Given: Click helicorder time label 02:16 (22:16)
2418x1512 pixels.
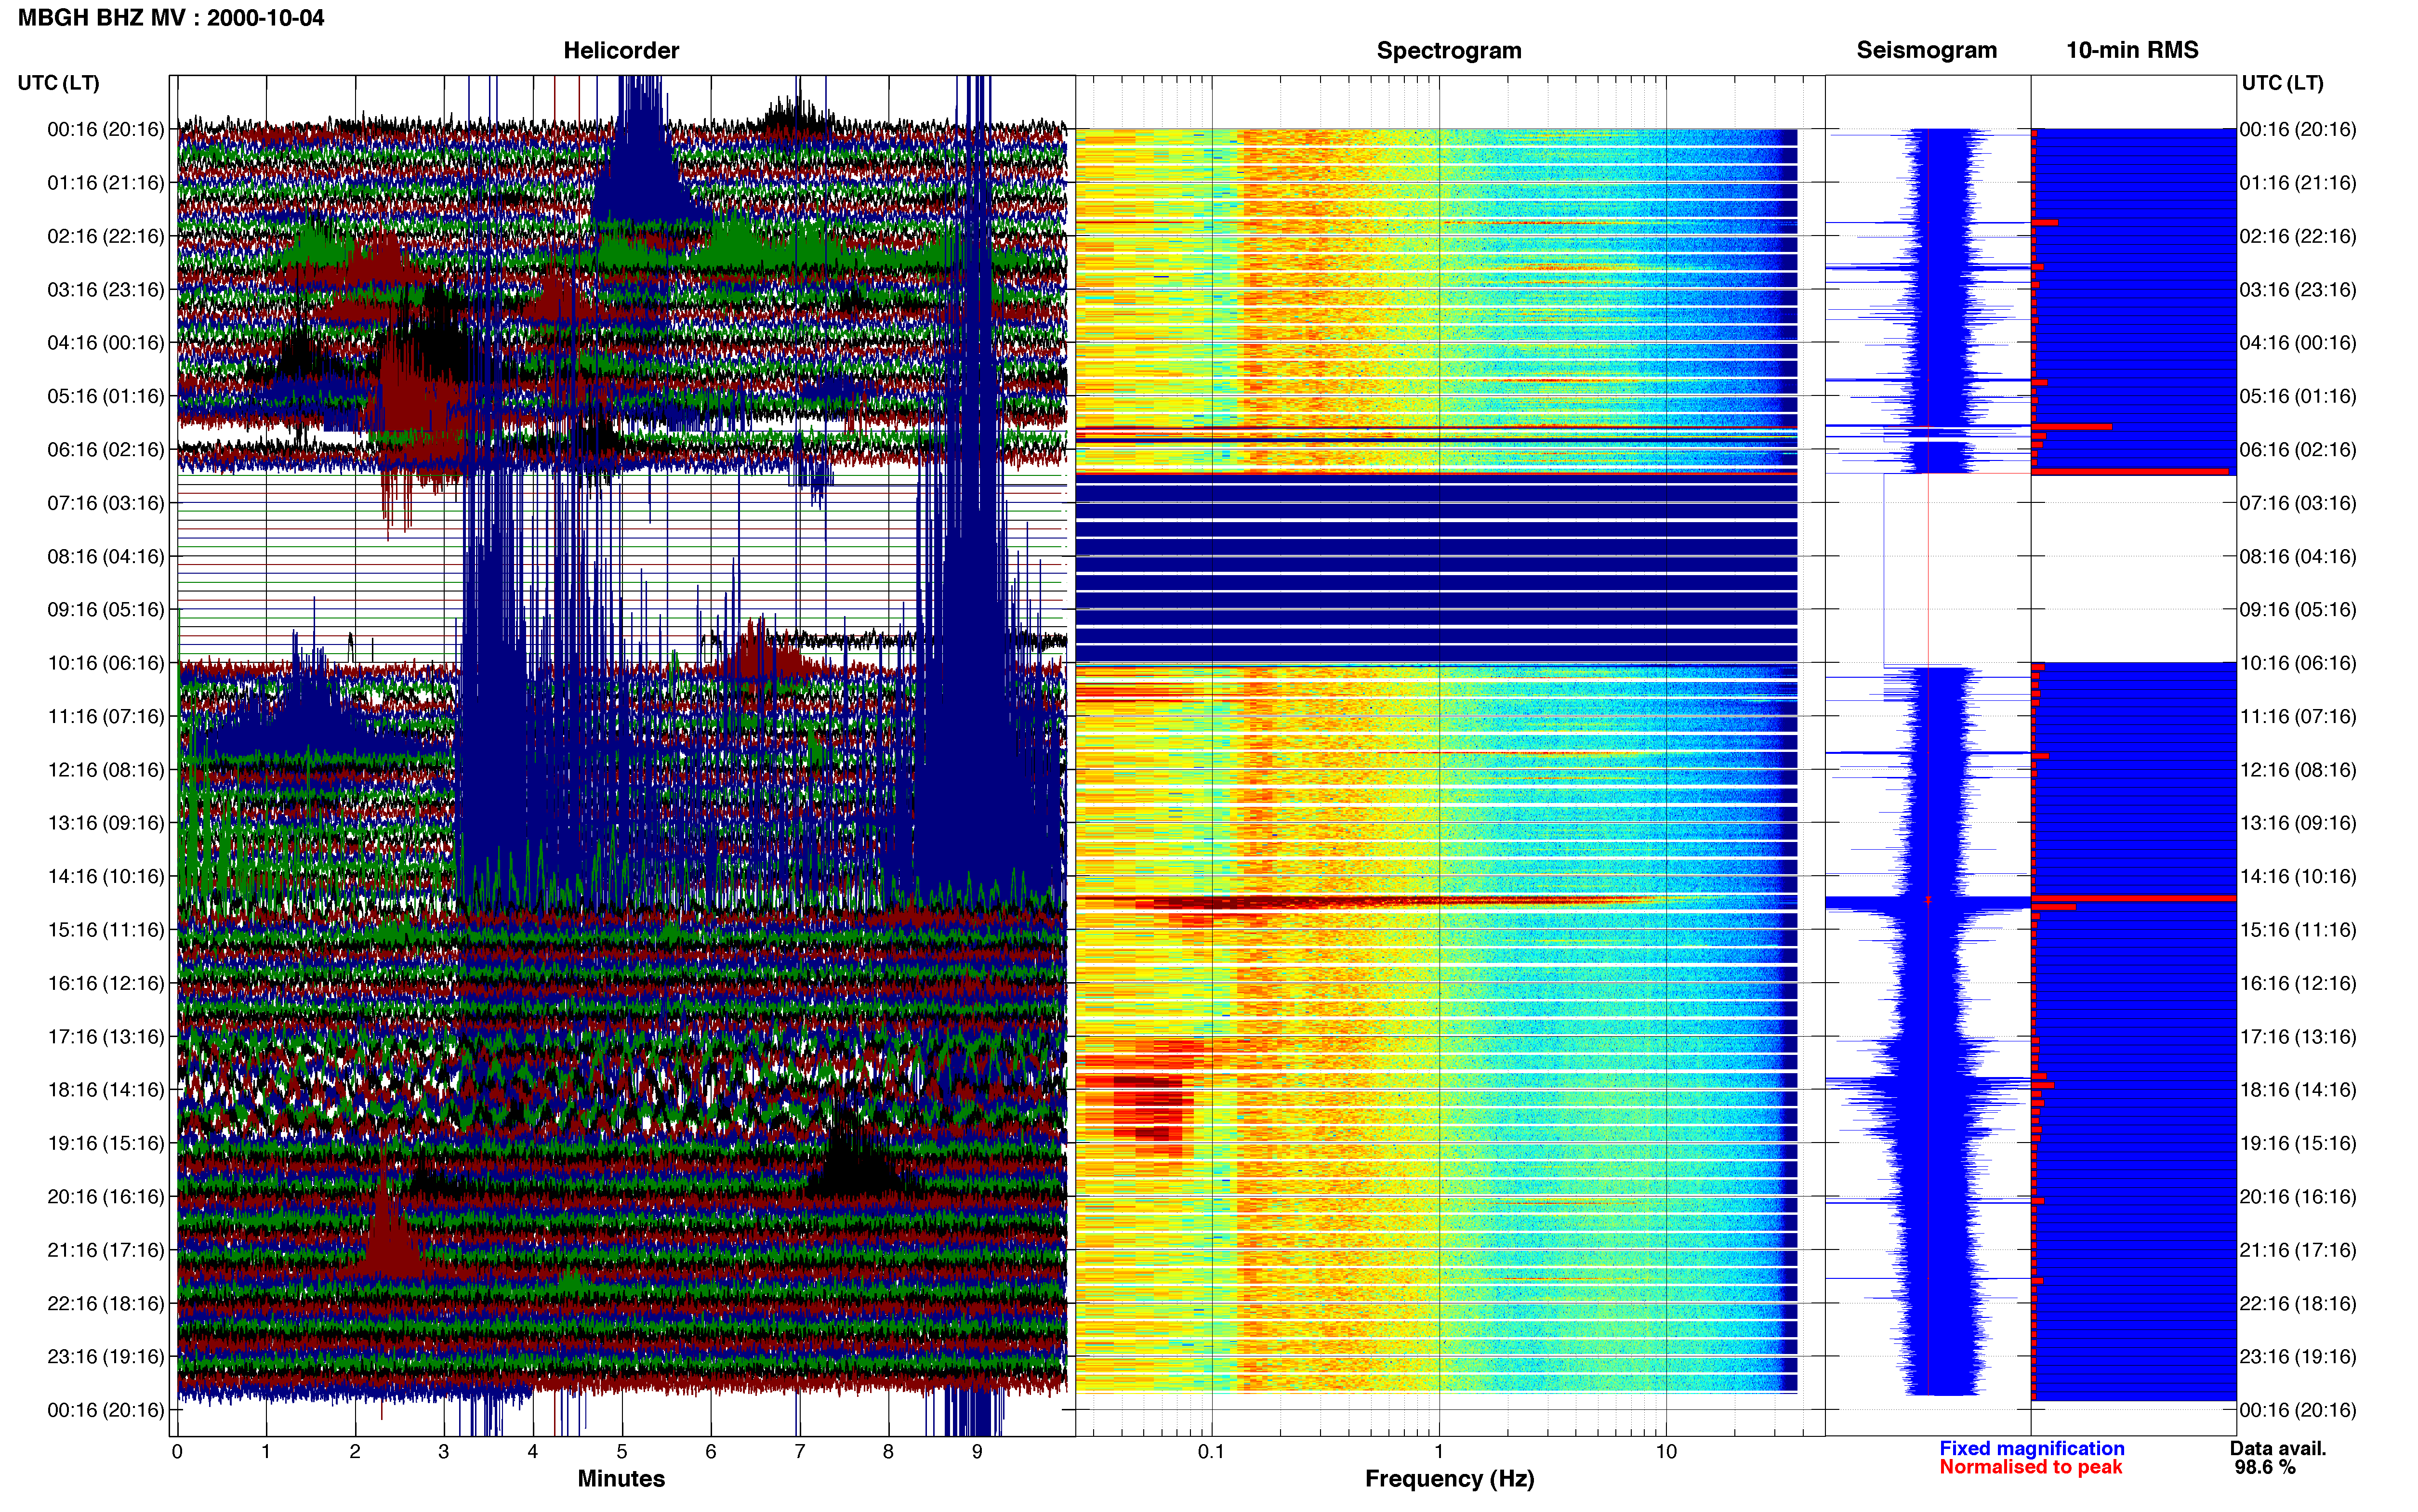Looking at the screenshot, I should pos(106,236).
